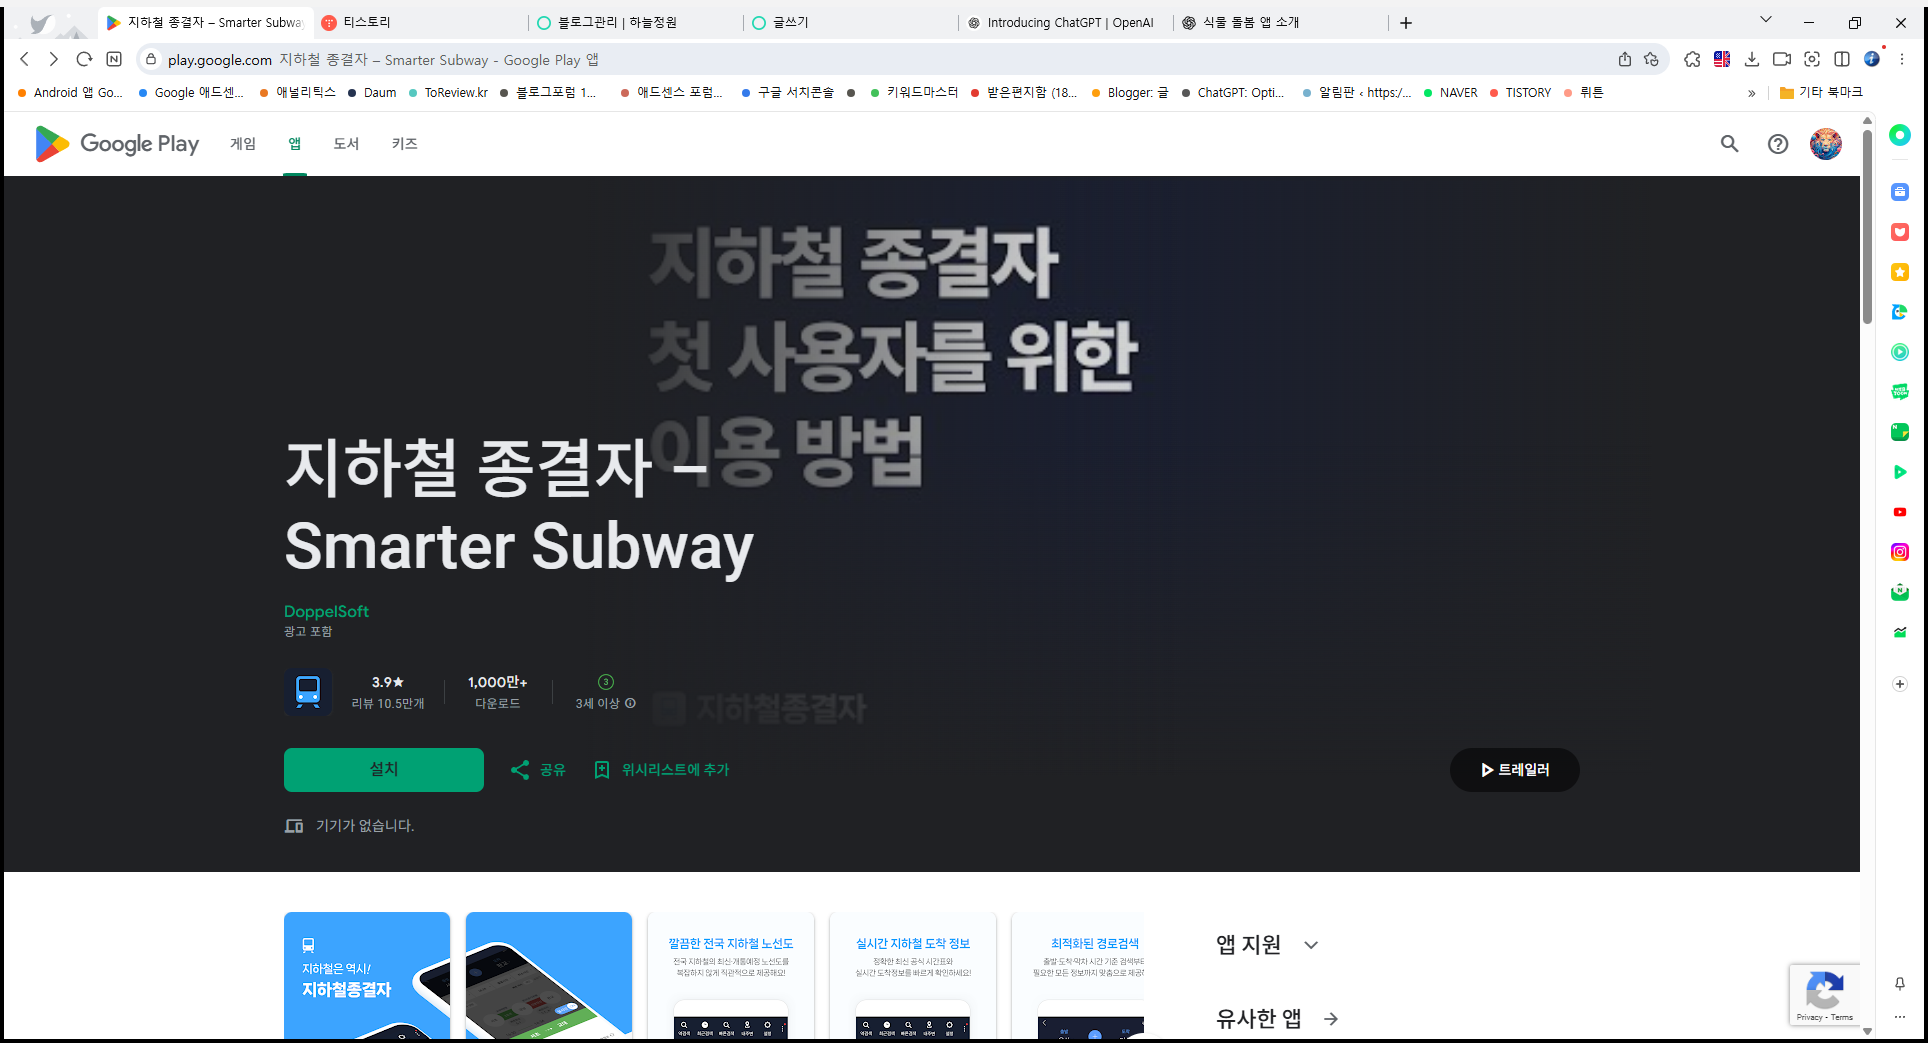Switch to 블로그관리 | 하늘정원 tab
The height and width of the screenshot is (1043, 1928).
tap(636, 22)
